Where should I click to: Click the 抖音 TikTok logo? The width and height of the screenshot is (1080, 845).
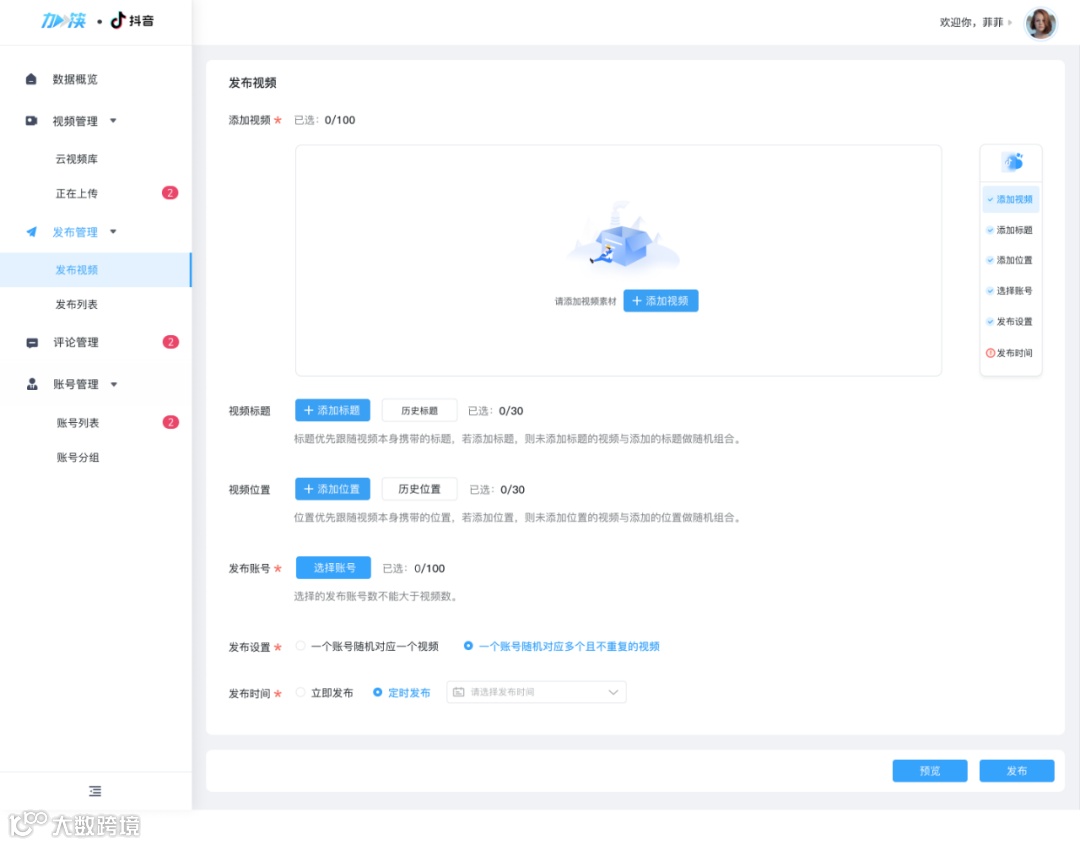(x=132, y=21)
